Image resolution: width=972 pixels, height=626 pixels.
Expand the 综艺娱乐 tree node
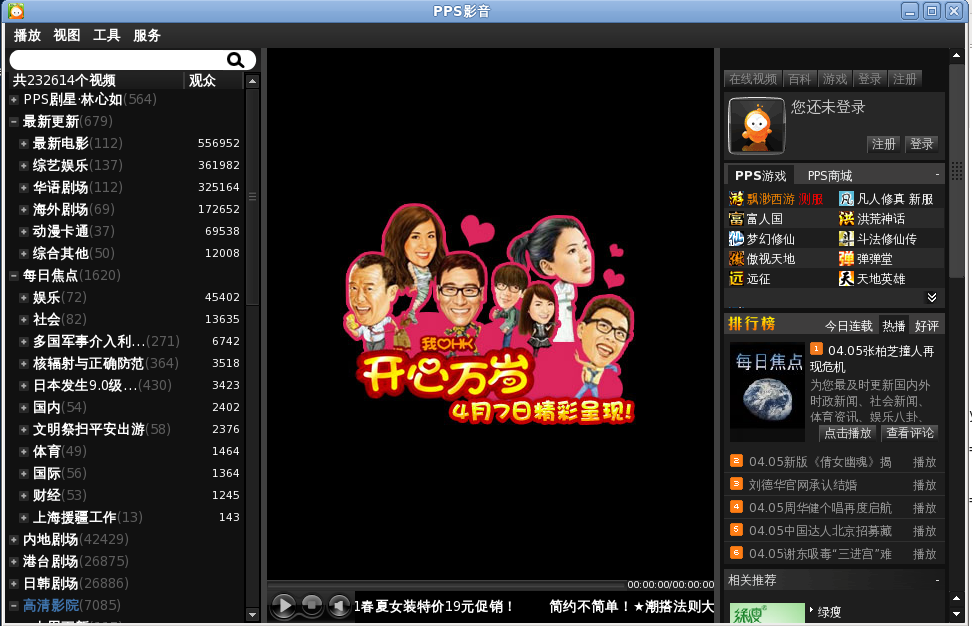(x=23, y=165)
